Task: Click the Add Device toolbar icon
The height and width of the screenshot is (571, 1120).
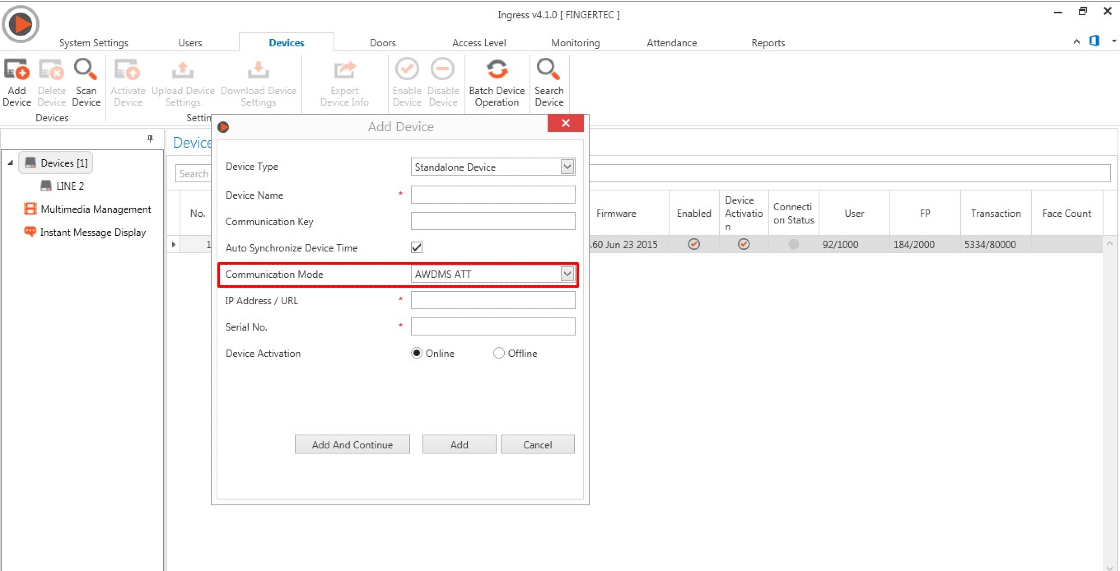Action: coord(16,69)
